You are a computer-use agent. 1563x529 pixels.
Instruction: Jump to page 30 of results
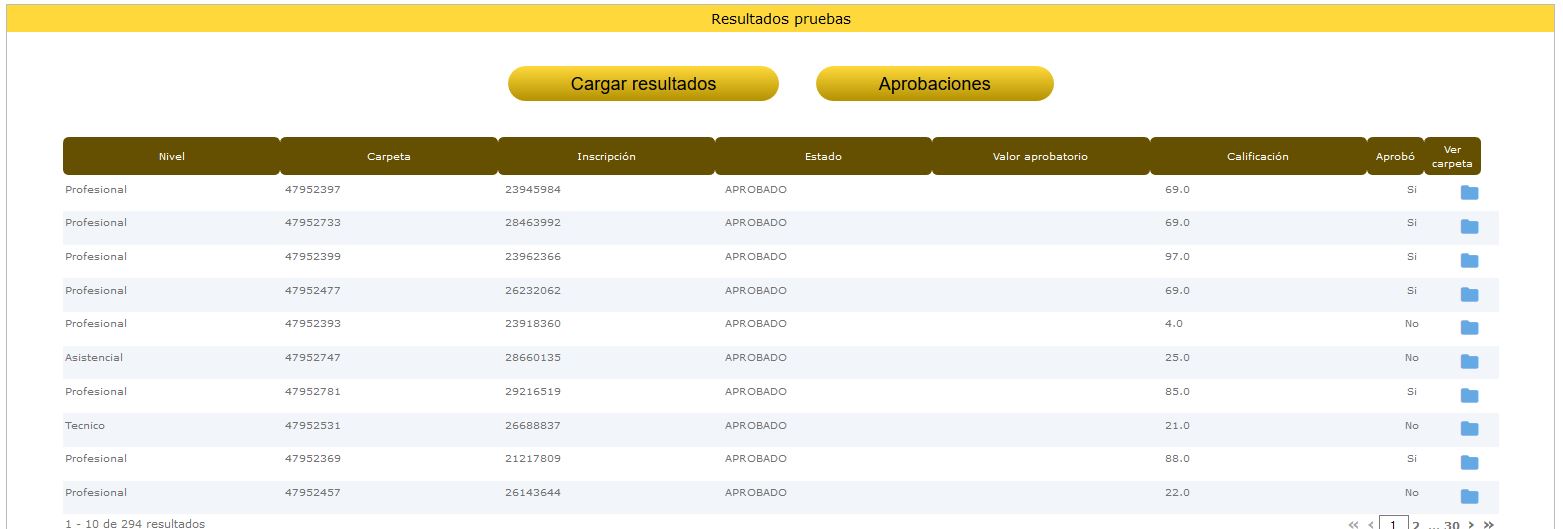[1451, 524]
